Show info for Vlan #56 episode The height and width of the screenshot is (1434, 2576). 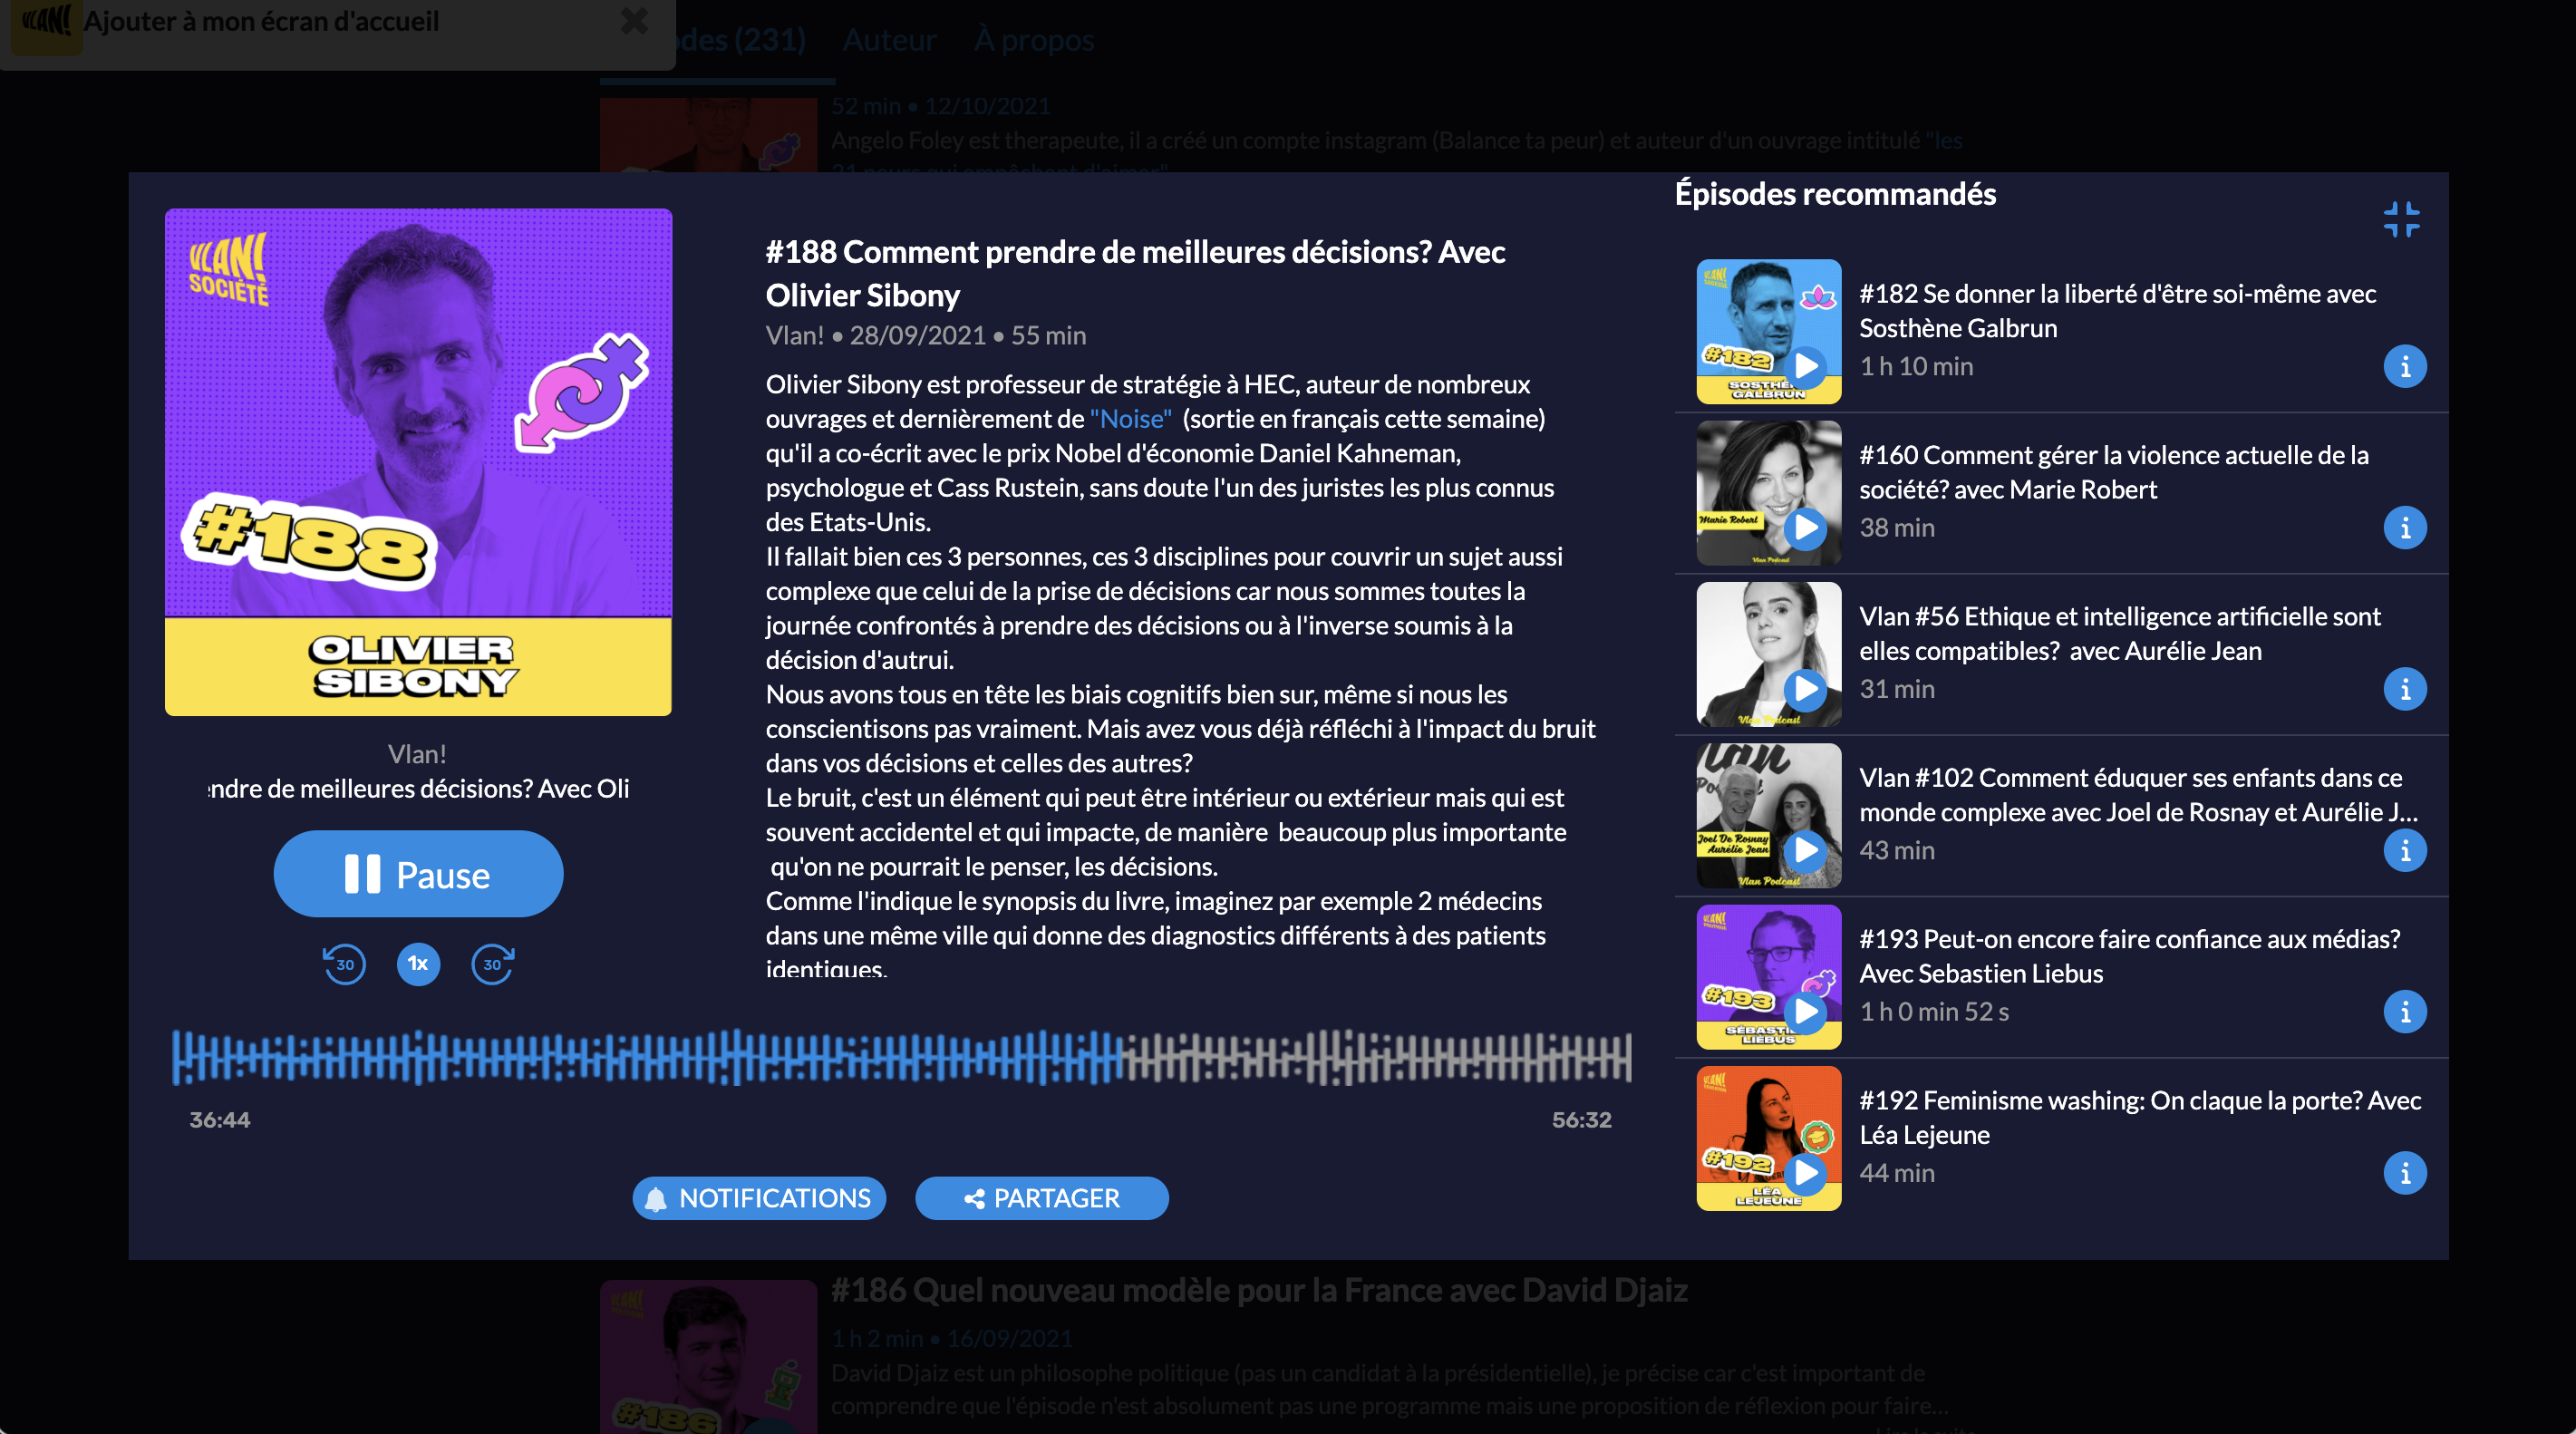2405,689
